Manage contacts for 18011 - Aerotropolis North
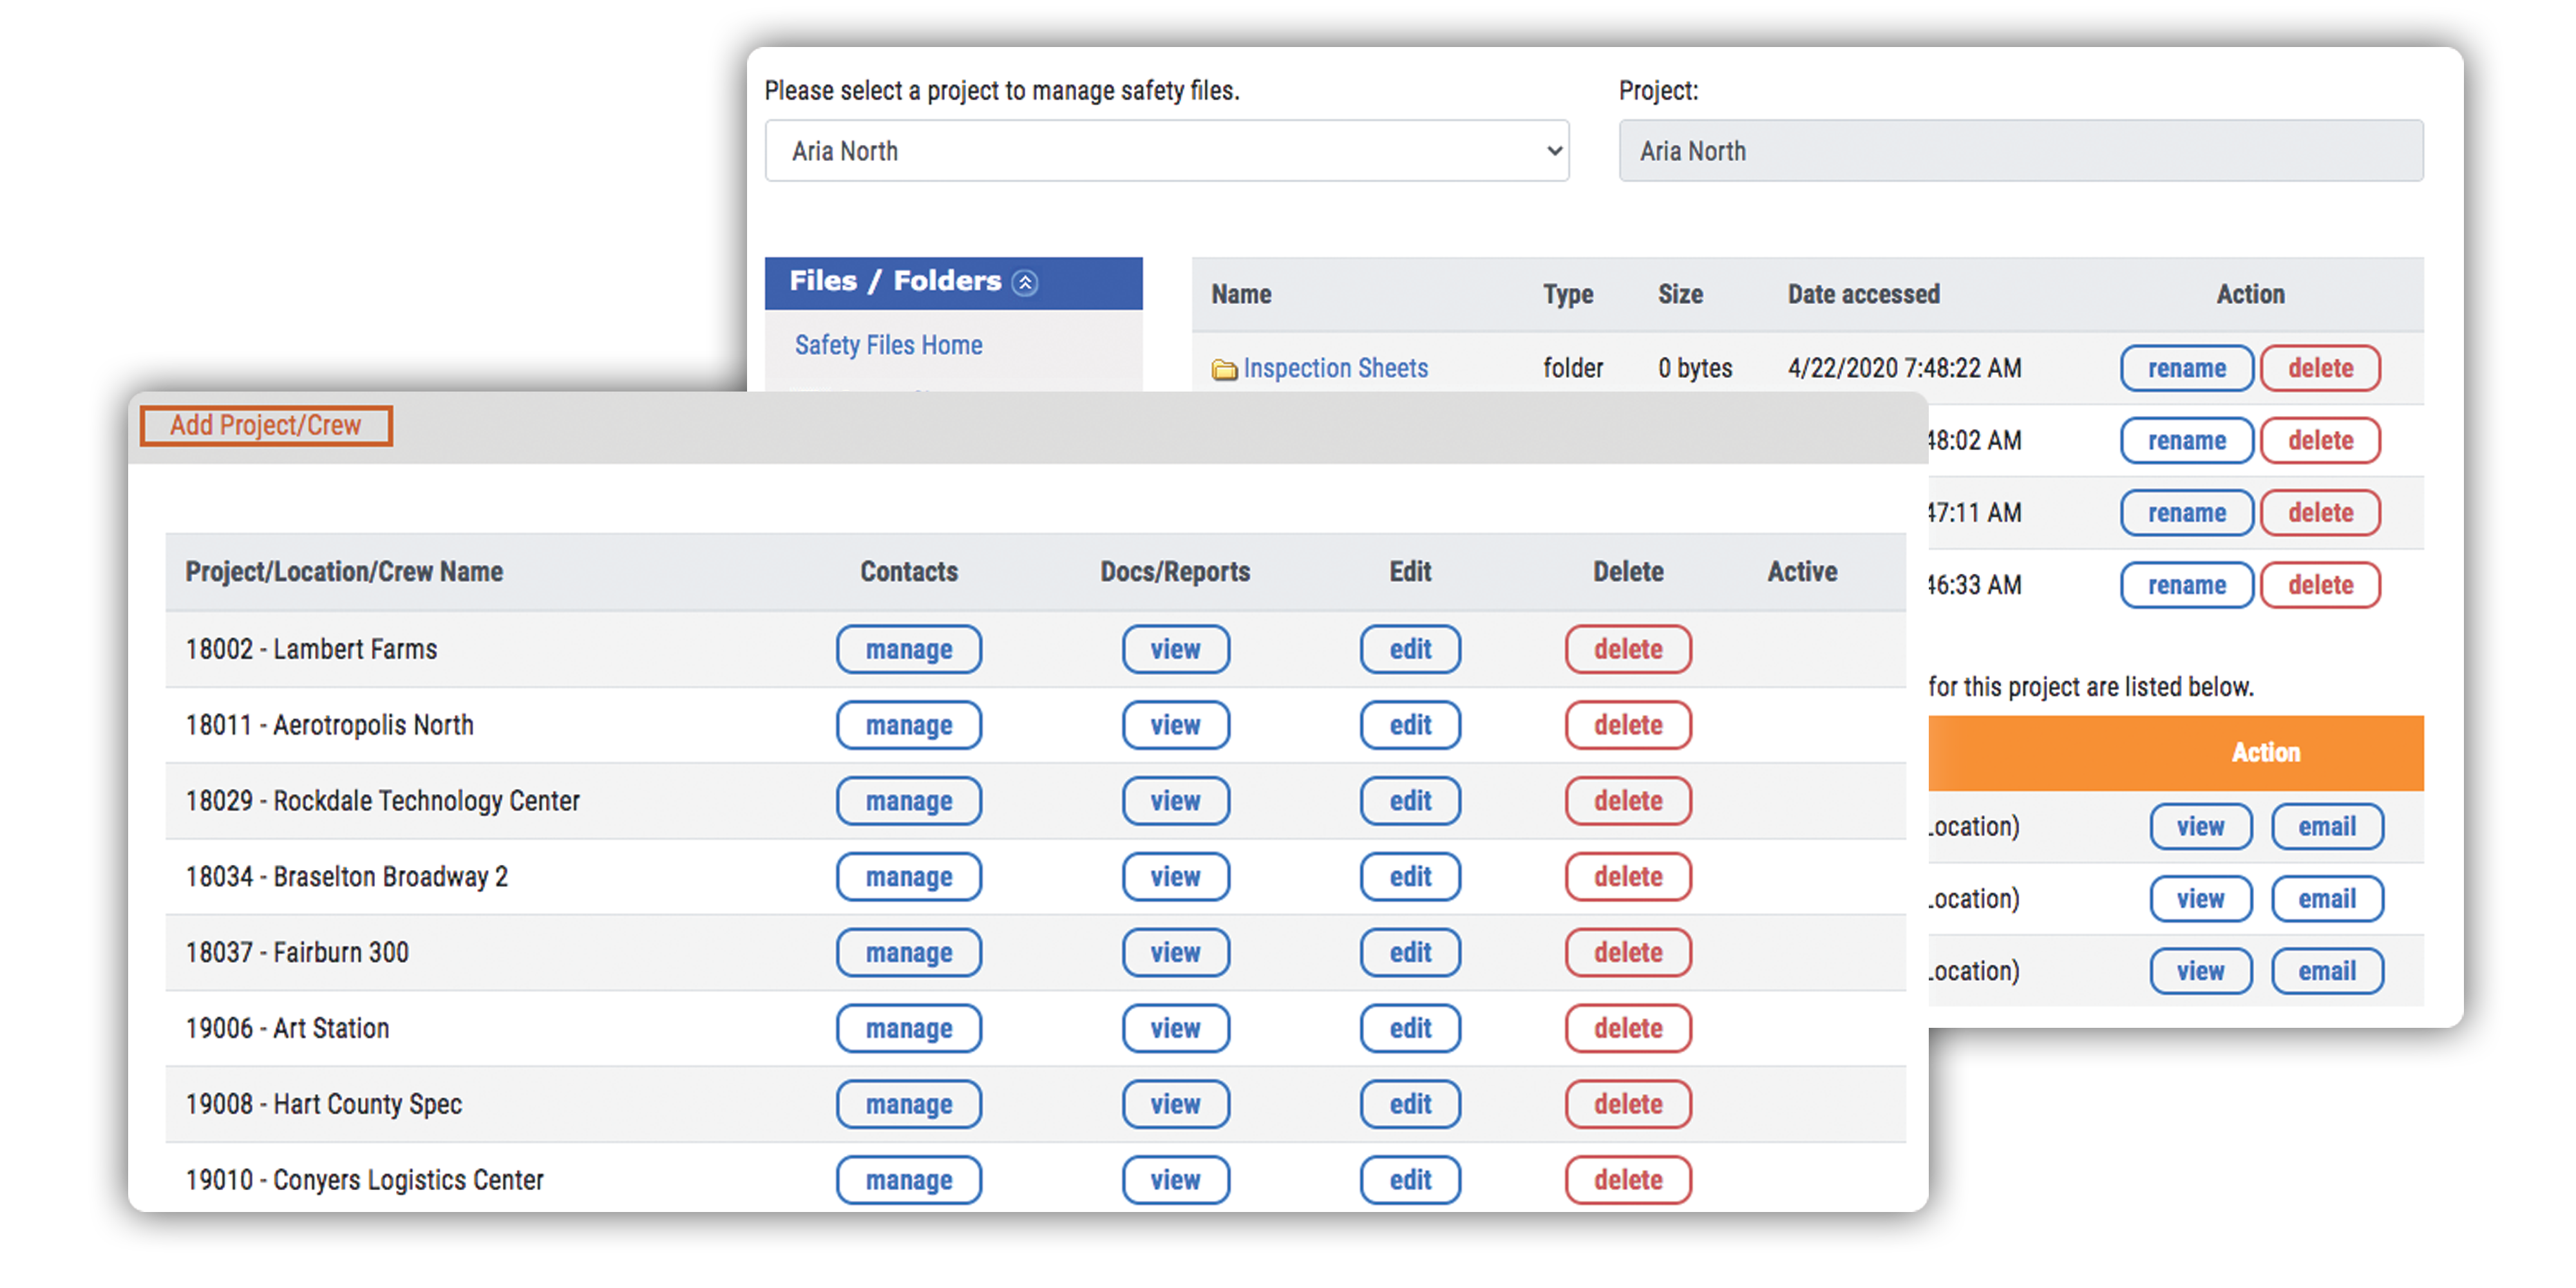 909,725
